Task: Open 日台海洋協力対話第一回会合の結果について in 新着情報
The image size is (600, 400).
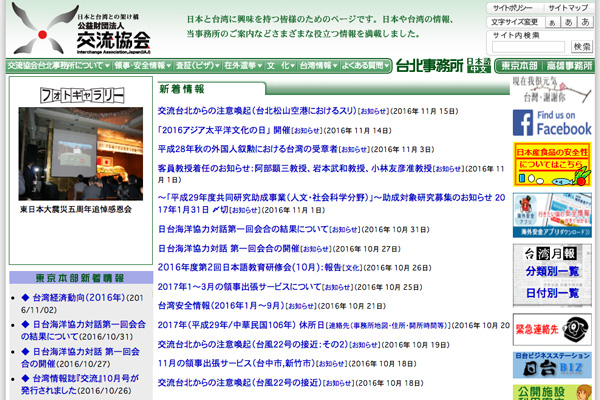Action: tap(243, 229)
